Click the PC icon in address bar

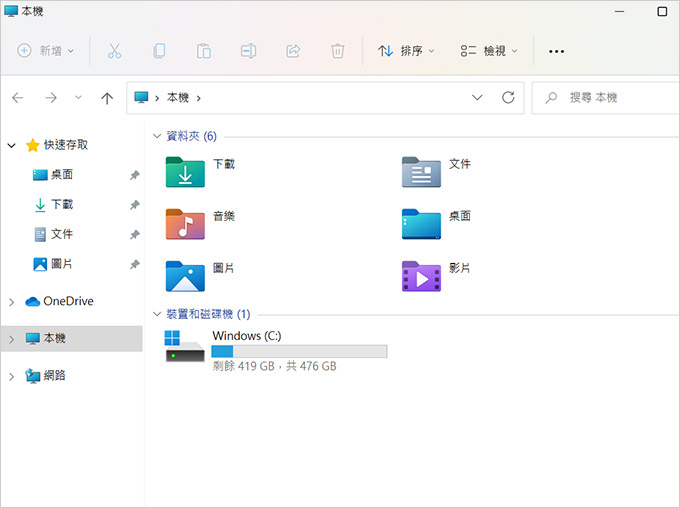pos(141,97)
